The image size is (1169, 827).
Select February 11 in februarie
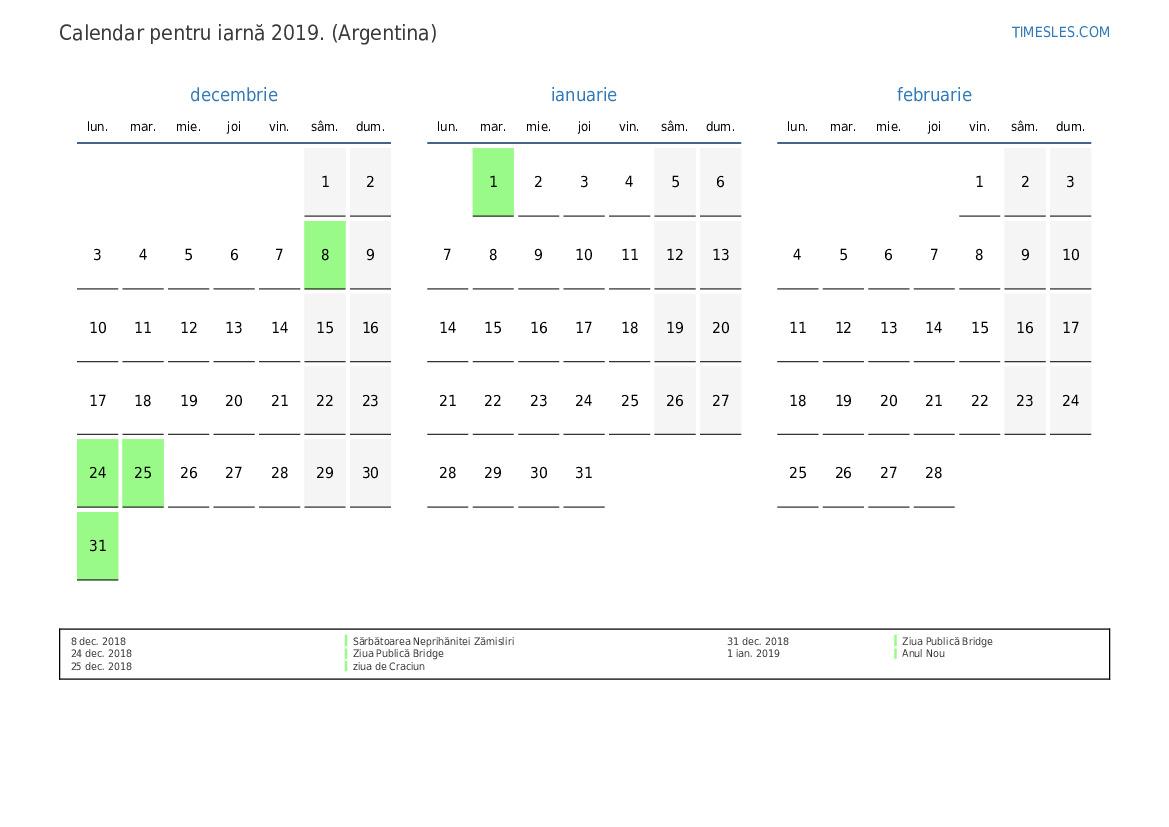tap(798, 328)
